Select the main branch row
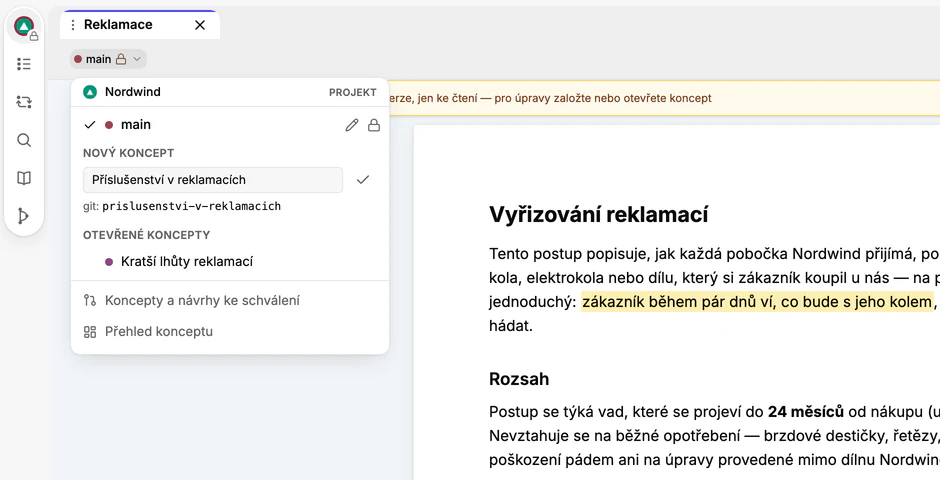Image resolution: width=940 pixels, height=480 pixels. [230, 125]
